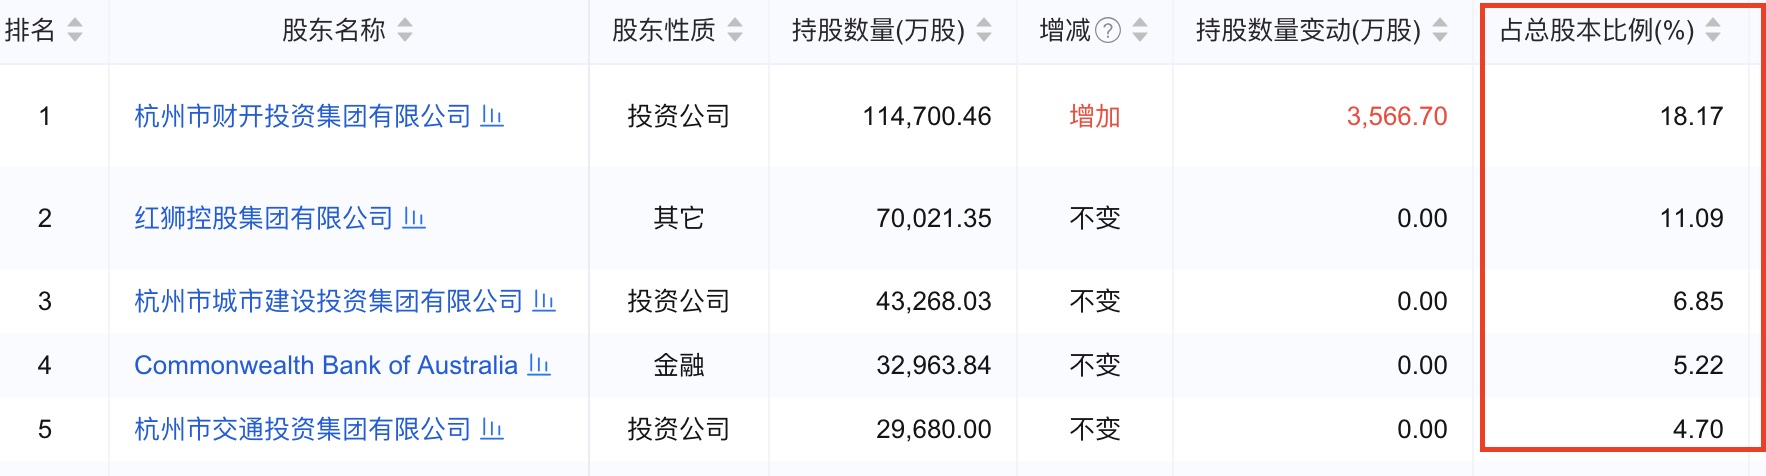The height and width of the screenshot is (476, 1766).
Task: Open chart icon next to 杭州市交通投资集团有限公司
Action: coord(492,429)
